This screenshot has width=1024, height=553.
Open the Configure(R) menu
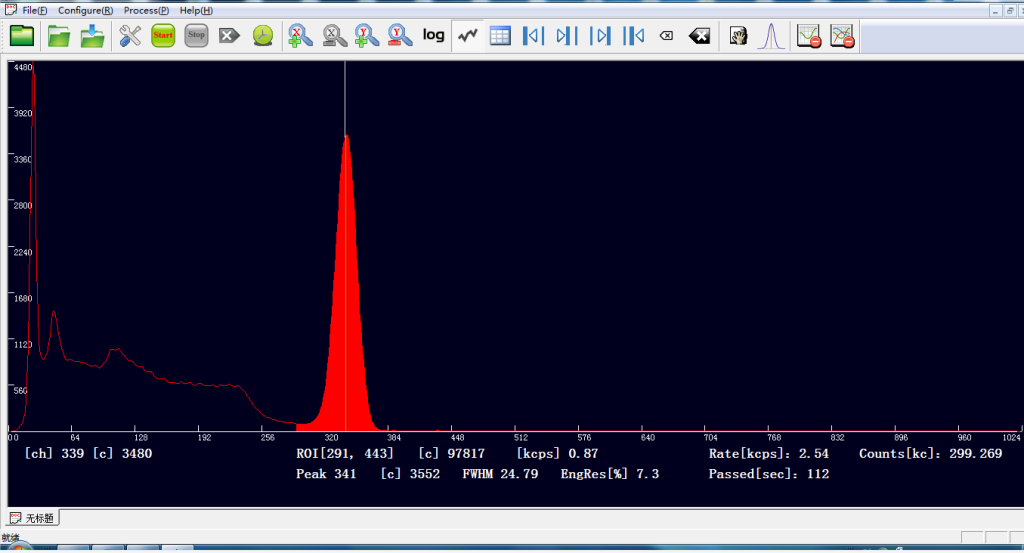pos(86,10)
